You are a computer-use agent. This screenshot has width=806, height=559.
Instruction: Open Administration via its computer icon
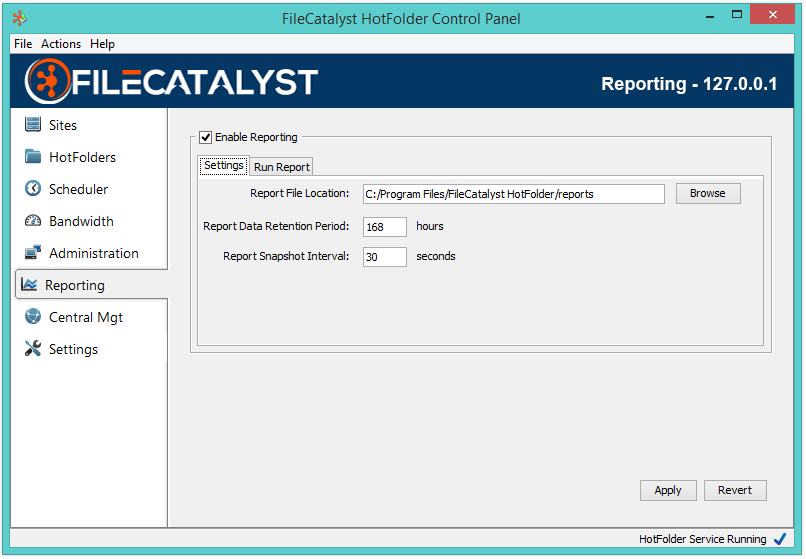coord(32,253)
